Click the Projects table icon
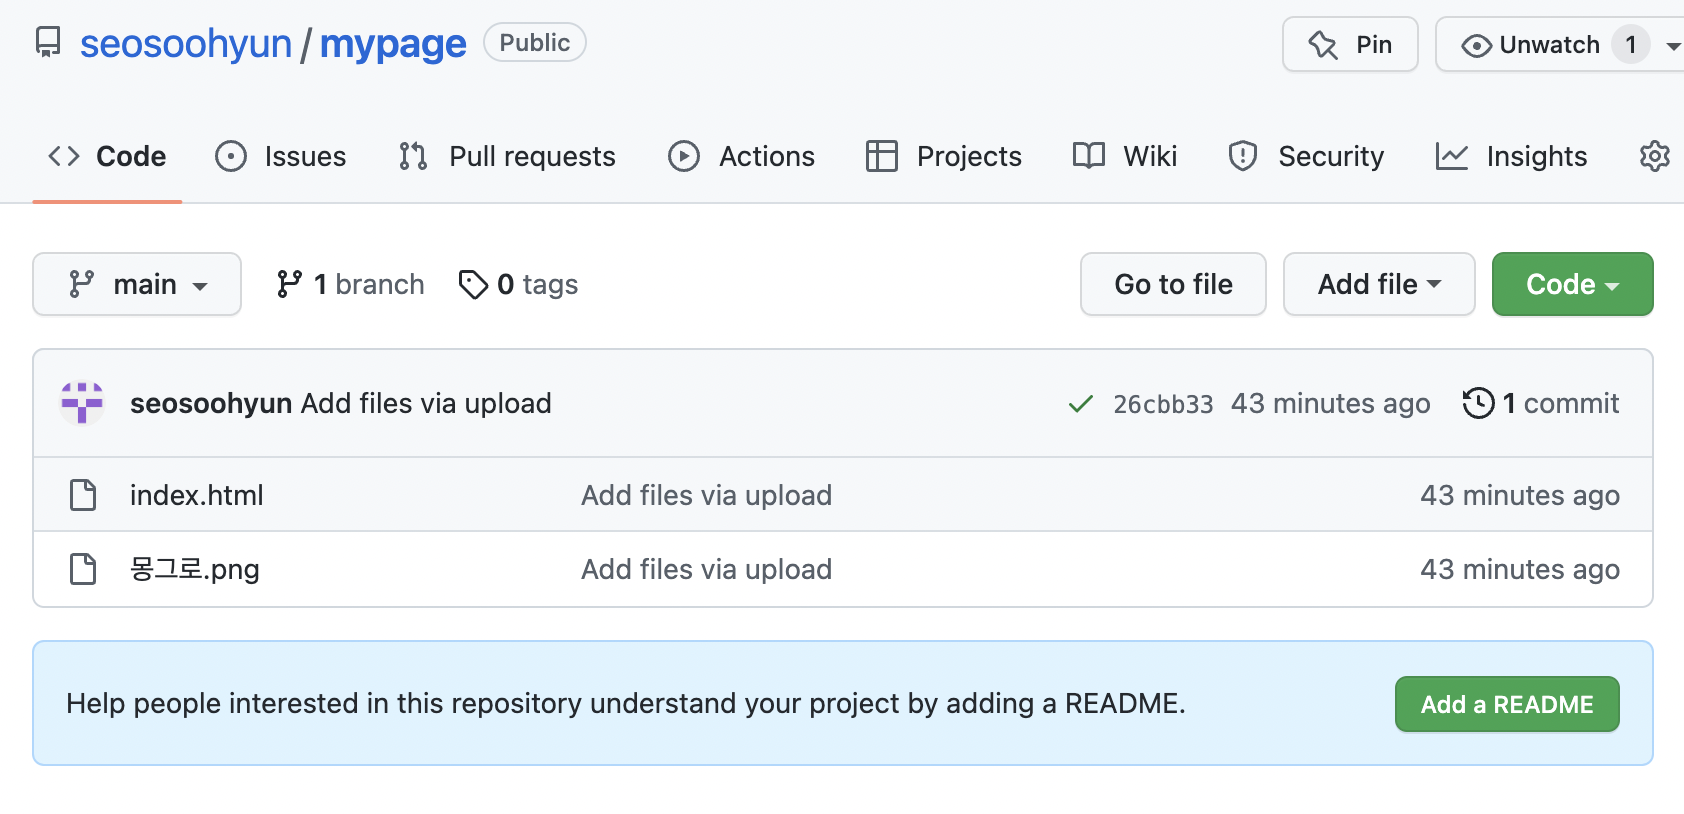 (882, 156)
